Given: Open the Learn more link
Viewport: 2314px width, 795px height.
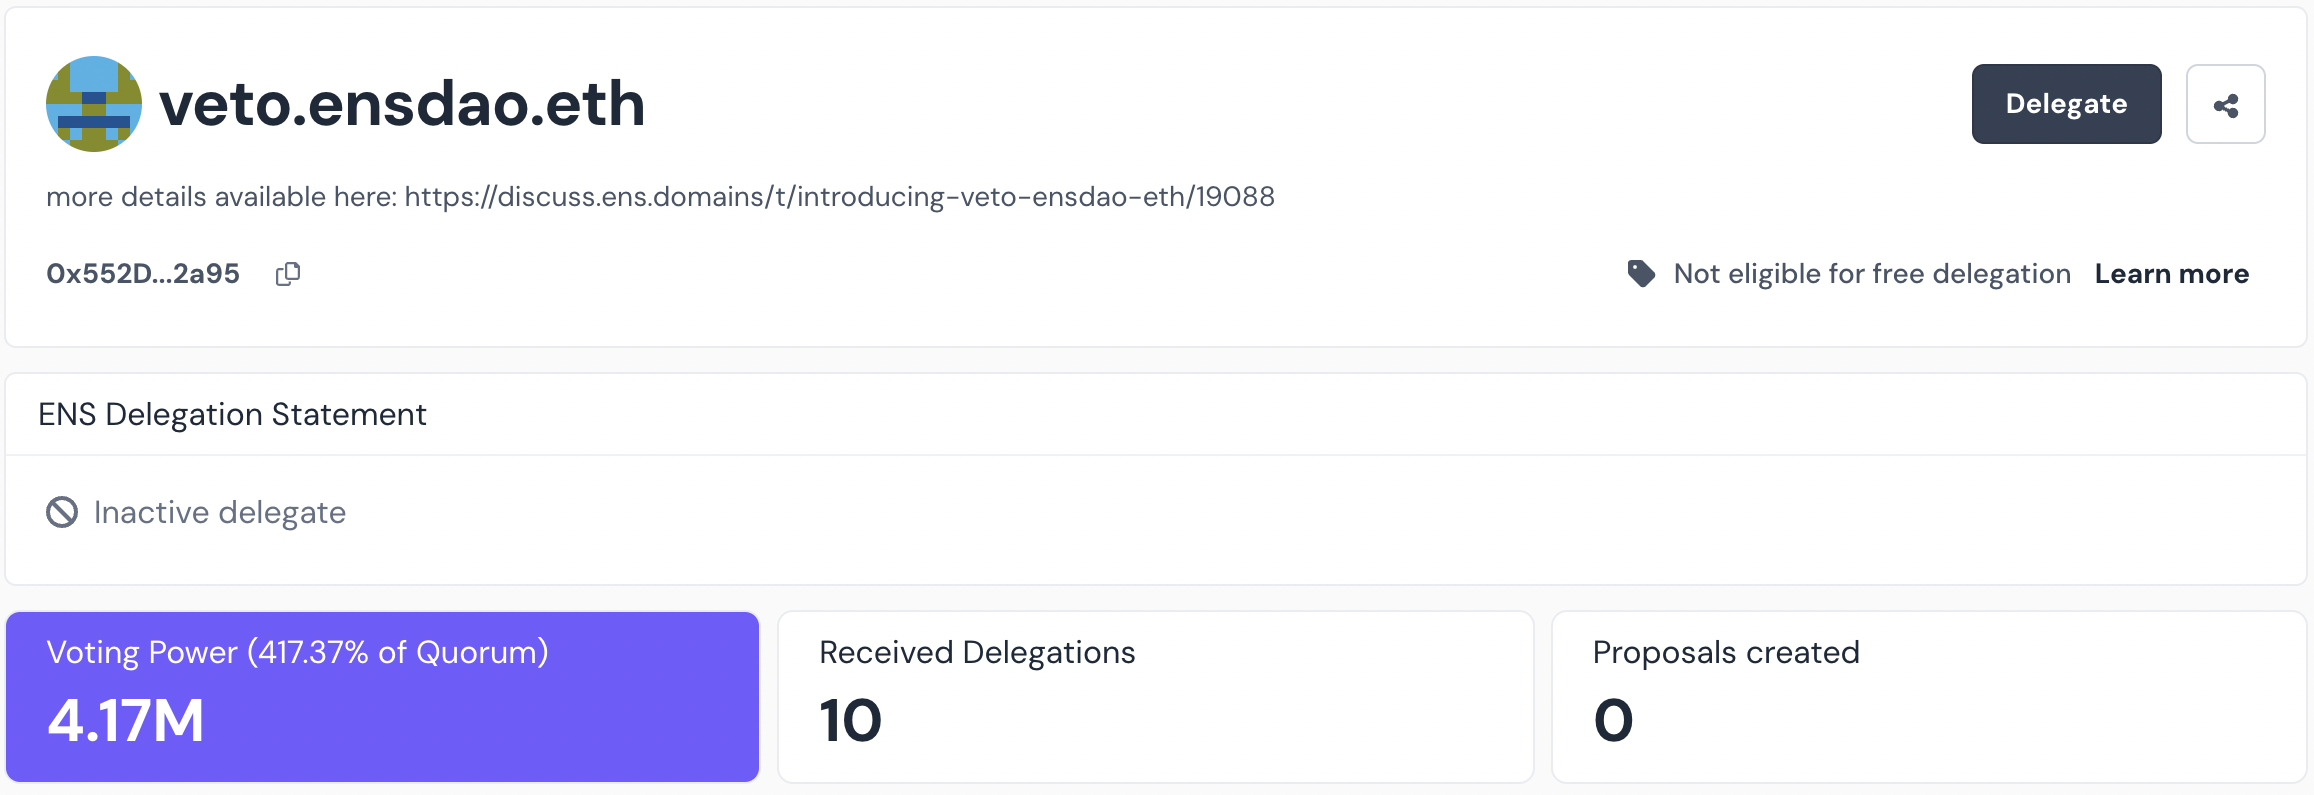Looking at the screenshot, I should coord(2171,274).
